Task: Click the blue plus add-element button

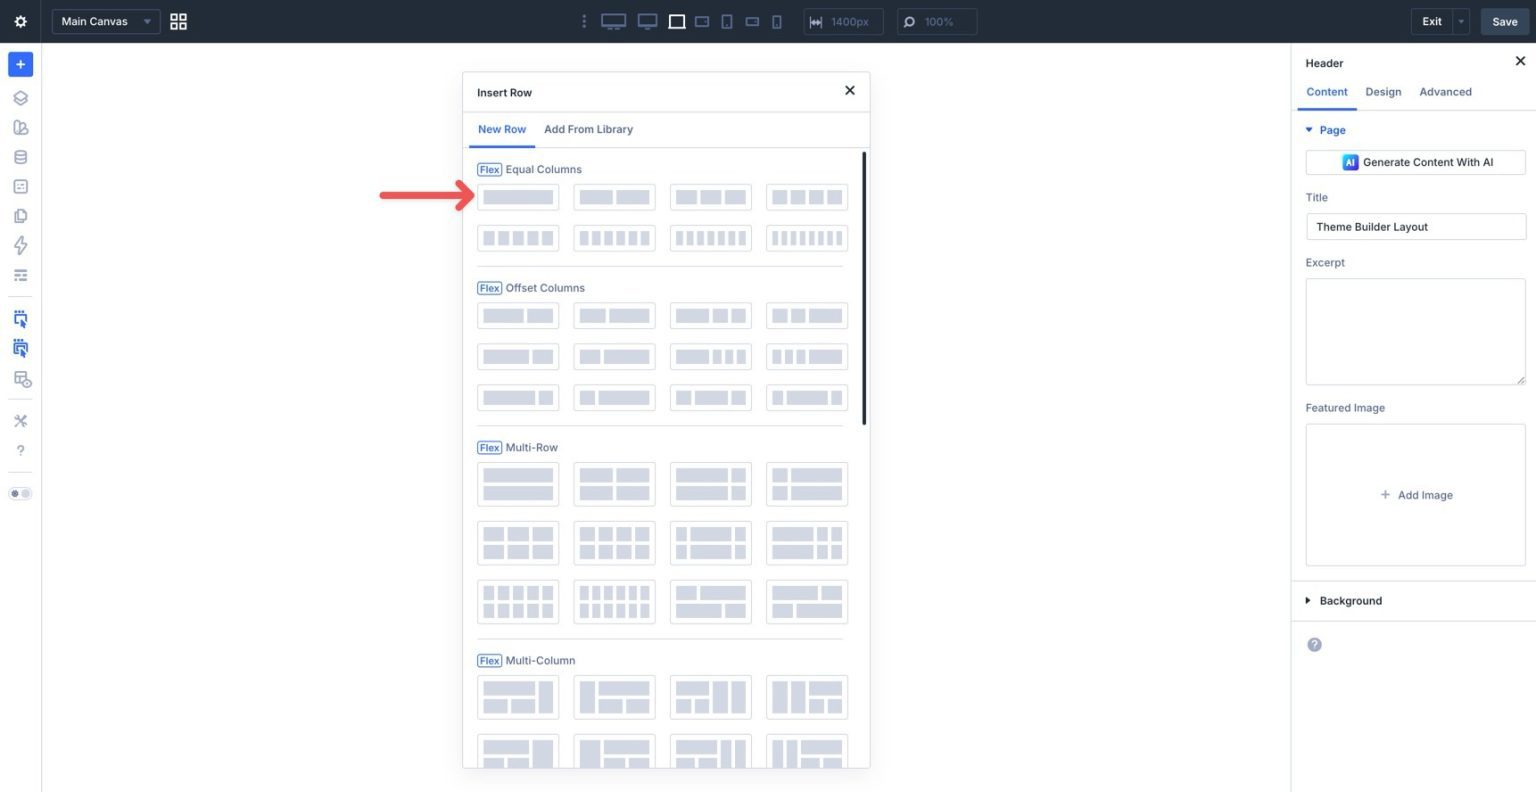Action: (x=20, y=64)
